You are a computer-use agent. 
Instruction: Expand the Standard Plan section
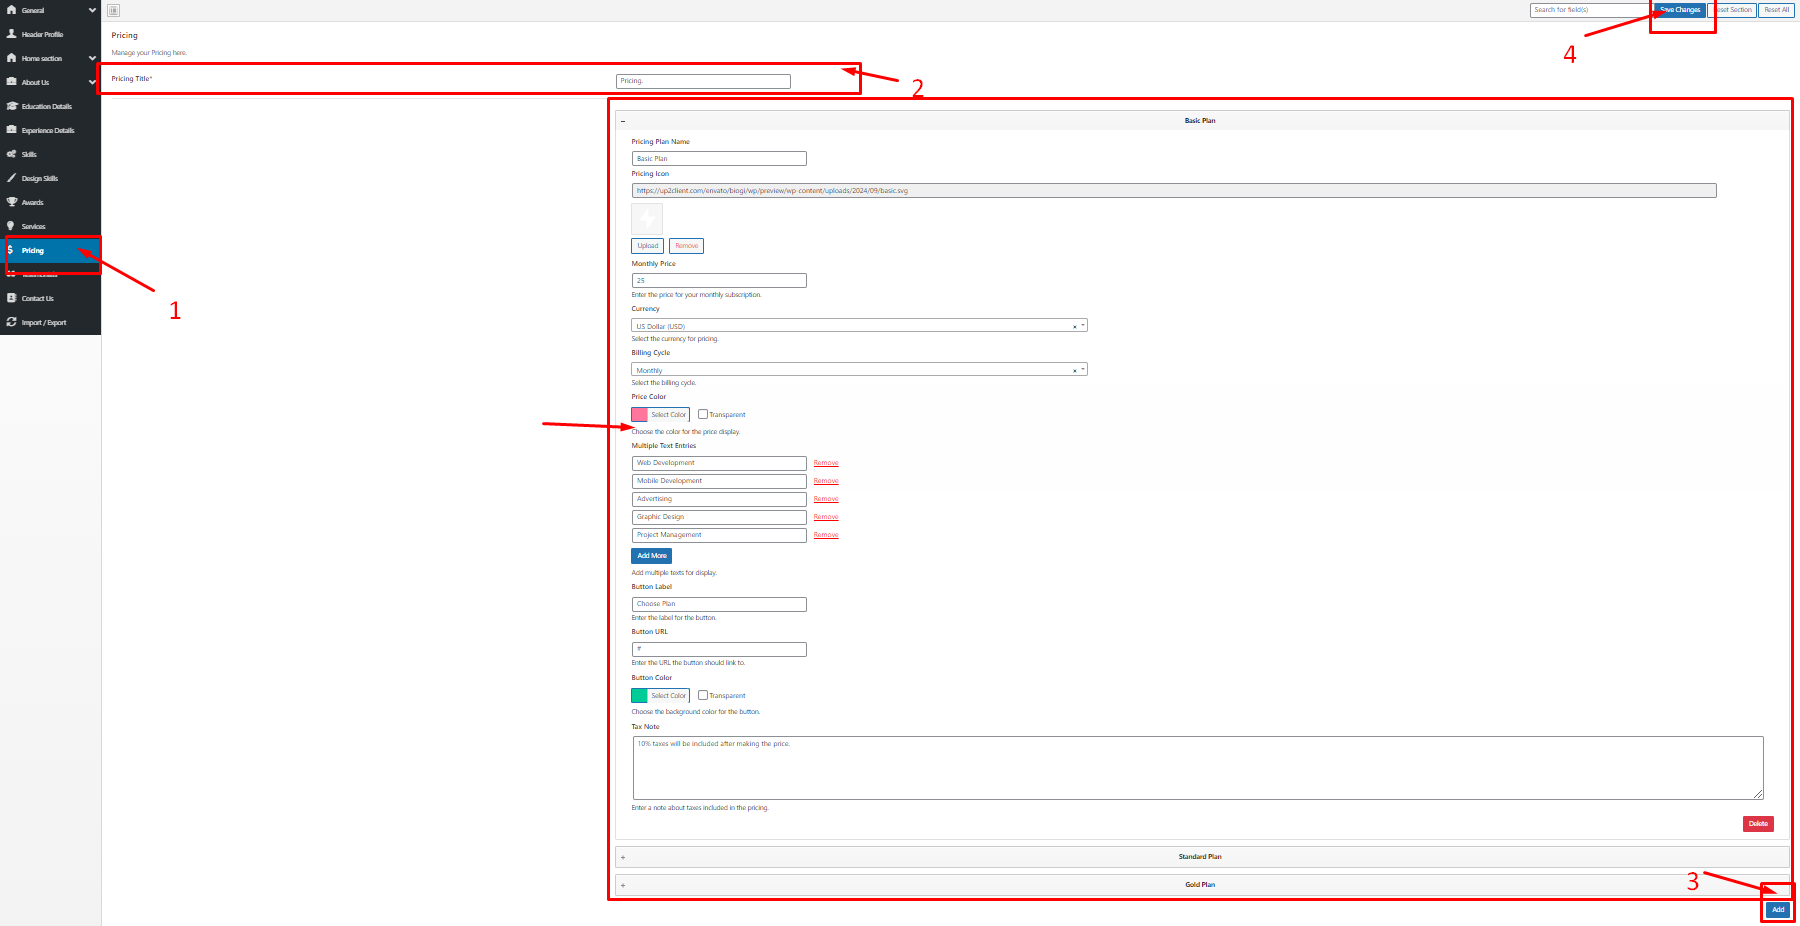(x=1200, y=857)
